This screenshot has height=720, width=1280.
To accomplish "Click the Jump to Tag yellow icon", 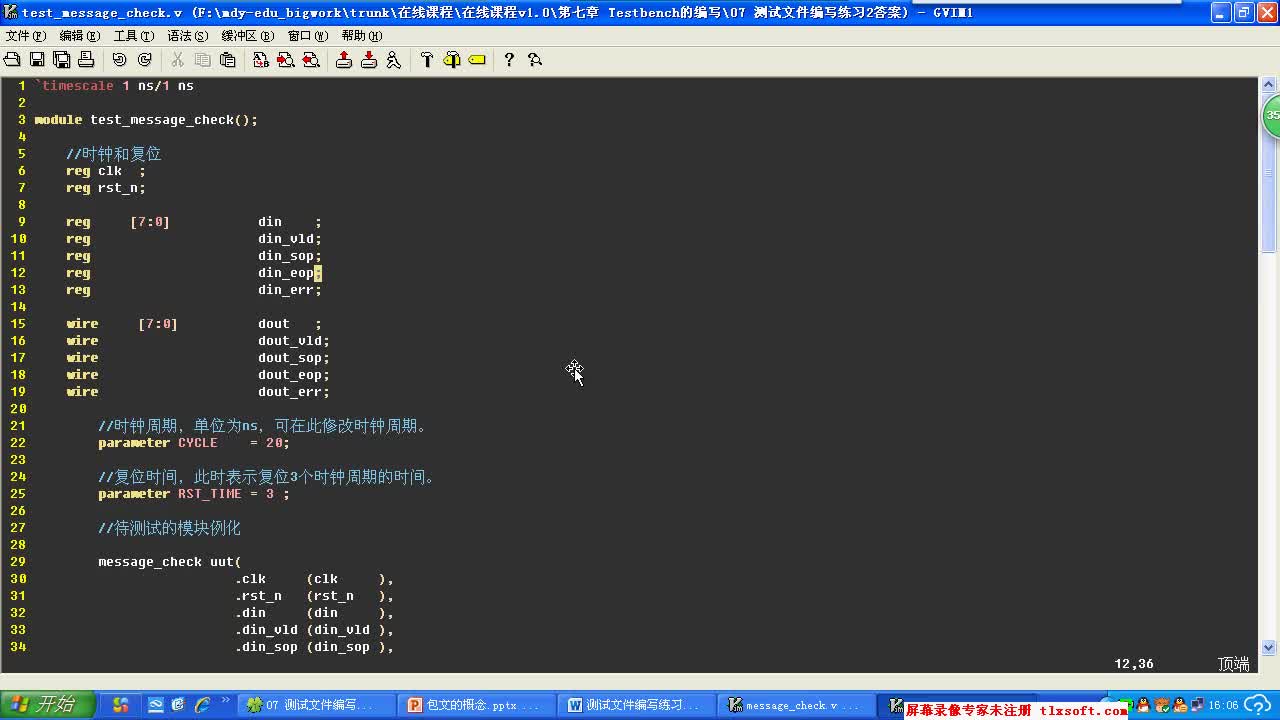I will [x=477, y=60].
